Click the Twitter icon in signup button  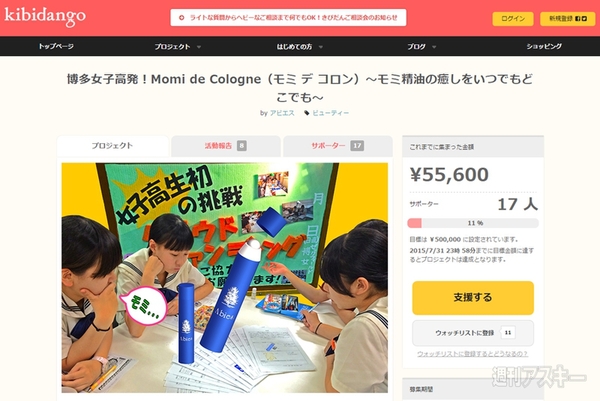(584, 18)
